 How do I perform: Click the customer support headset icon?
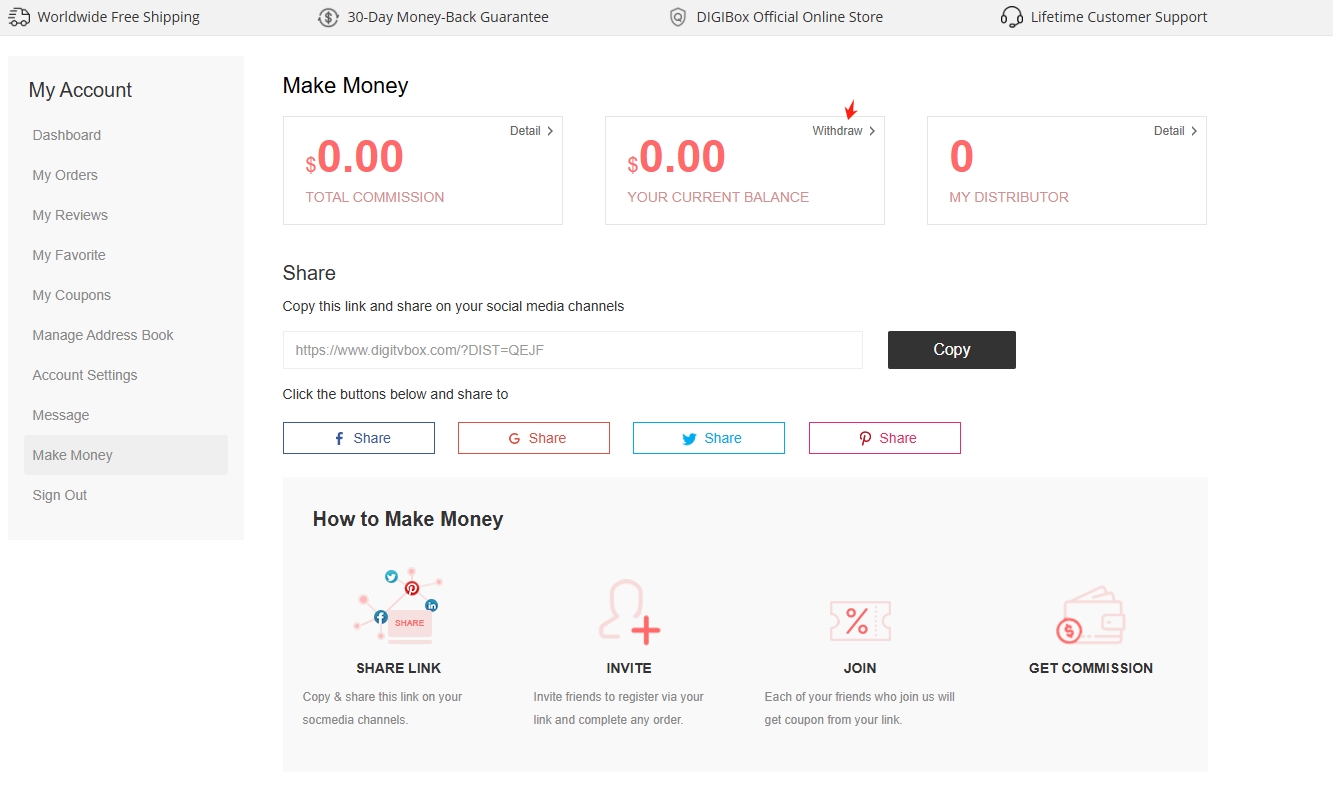[x=1012, y=17]
